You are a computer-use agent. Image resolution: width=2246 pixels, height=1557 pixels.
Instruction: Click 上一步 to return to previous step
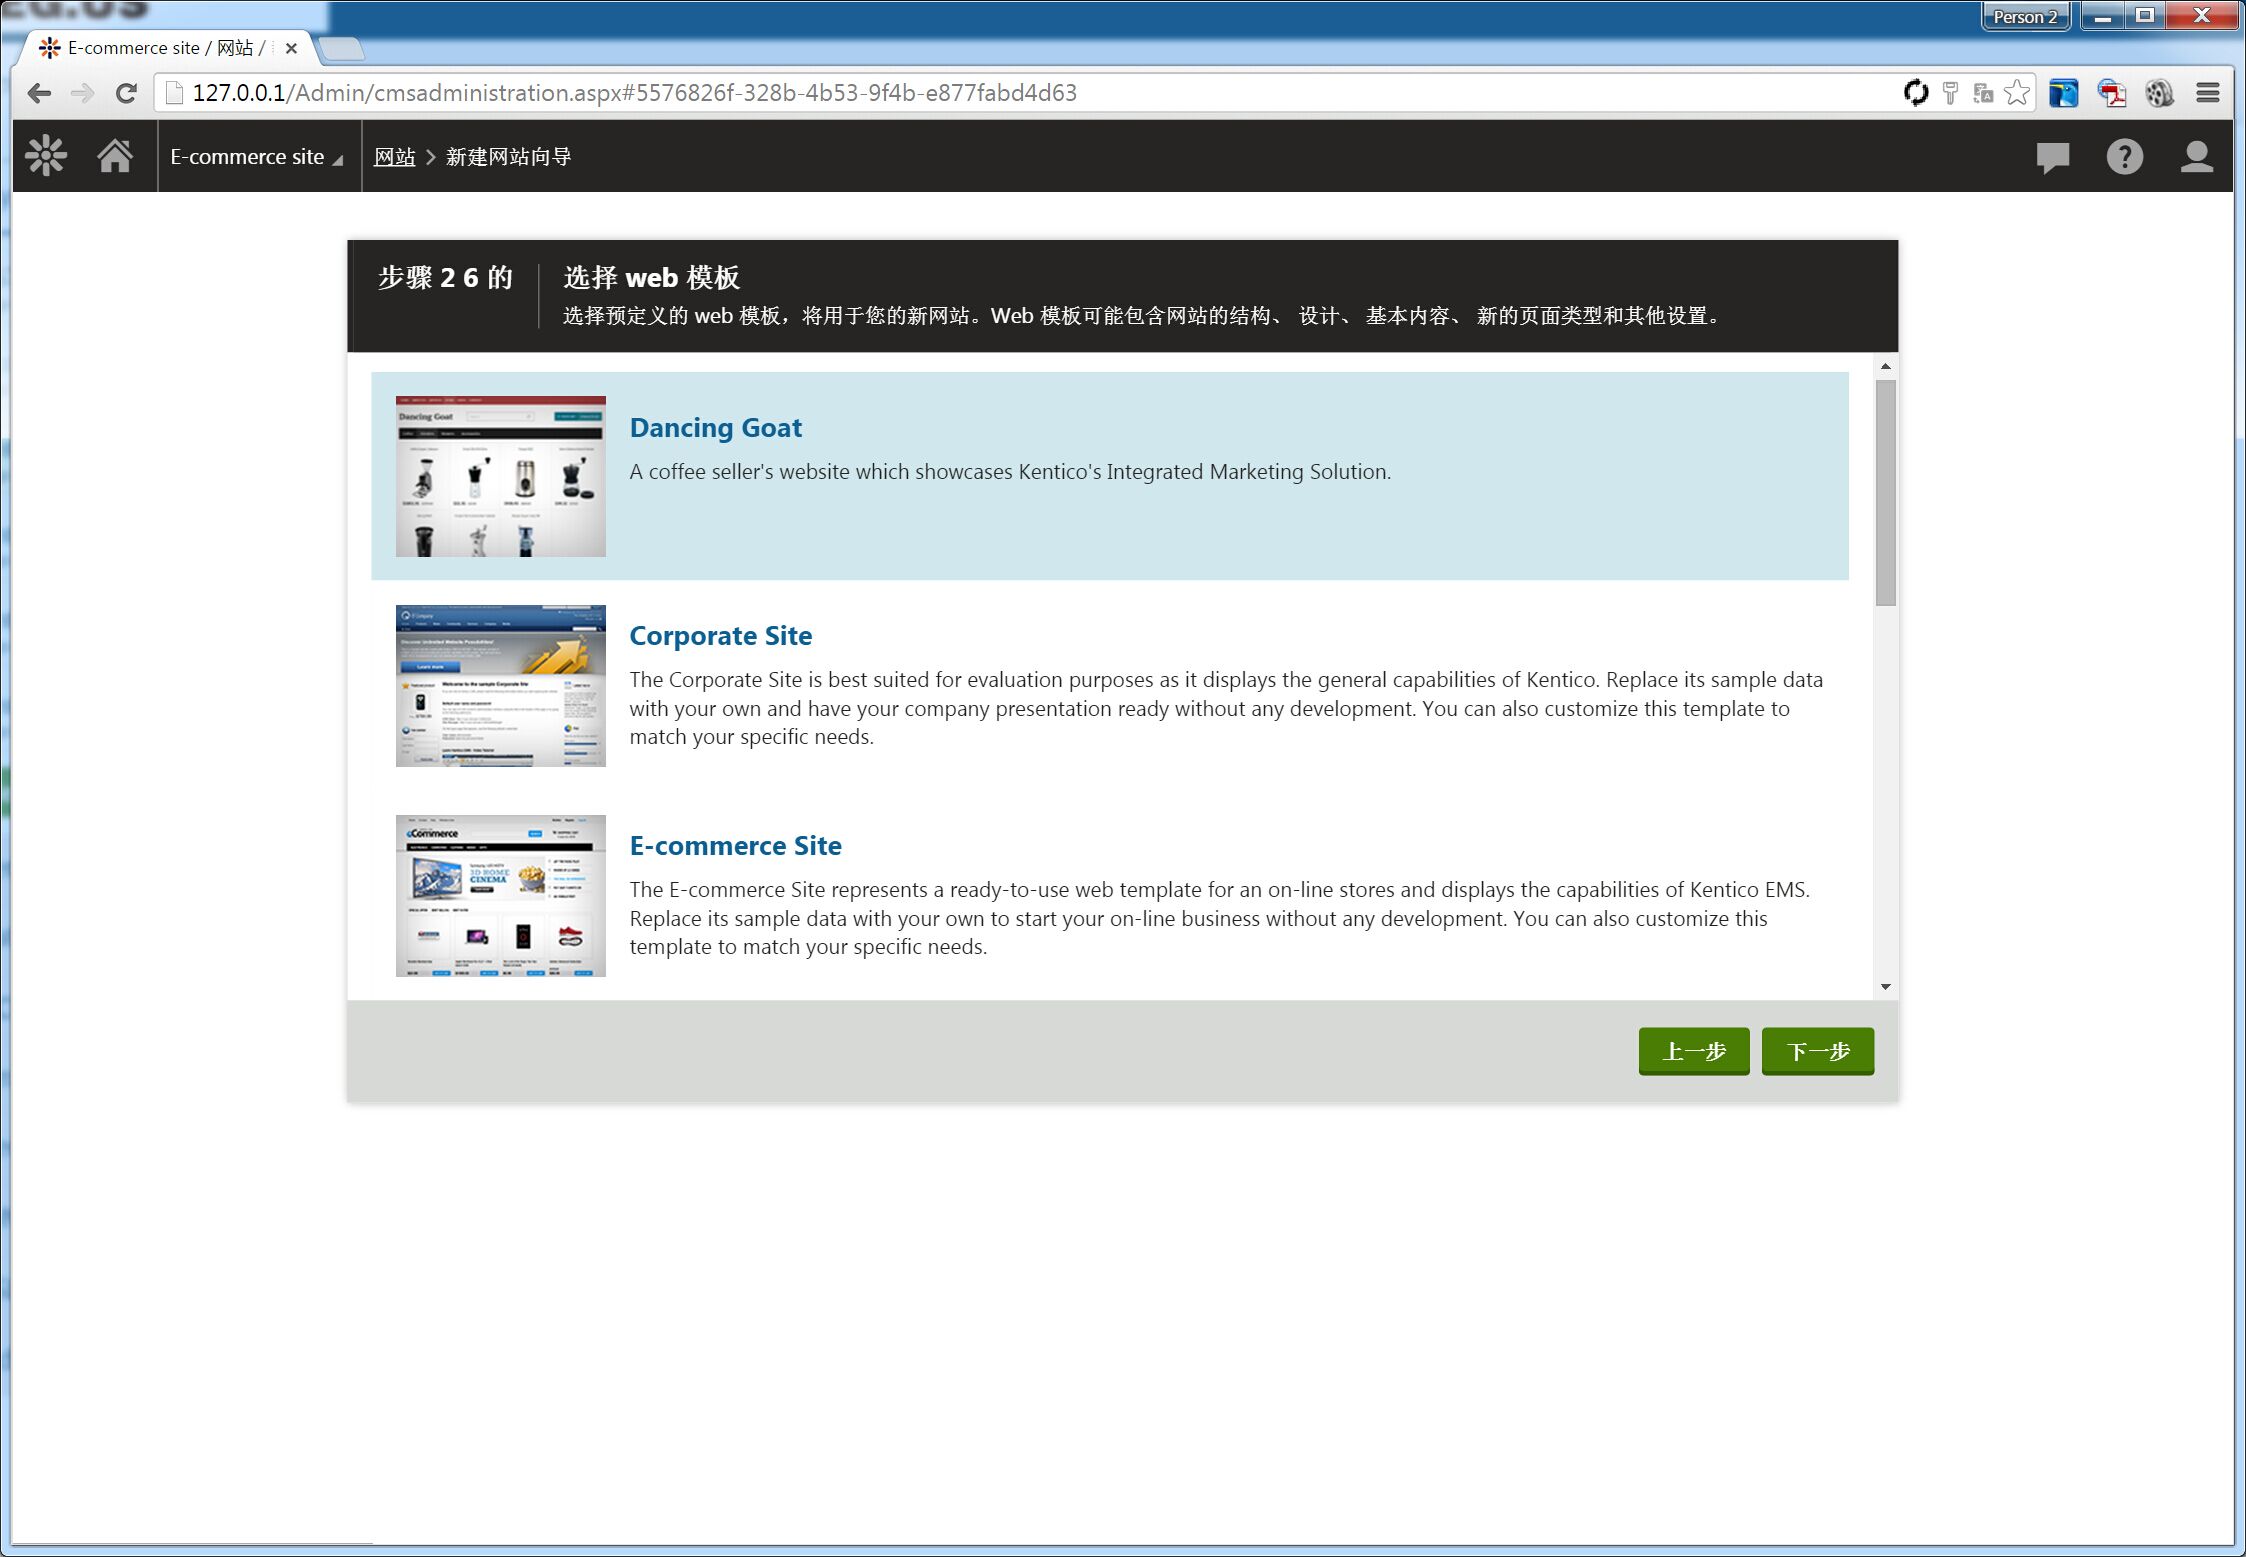tap(1693, 1051)
